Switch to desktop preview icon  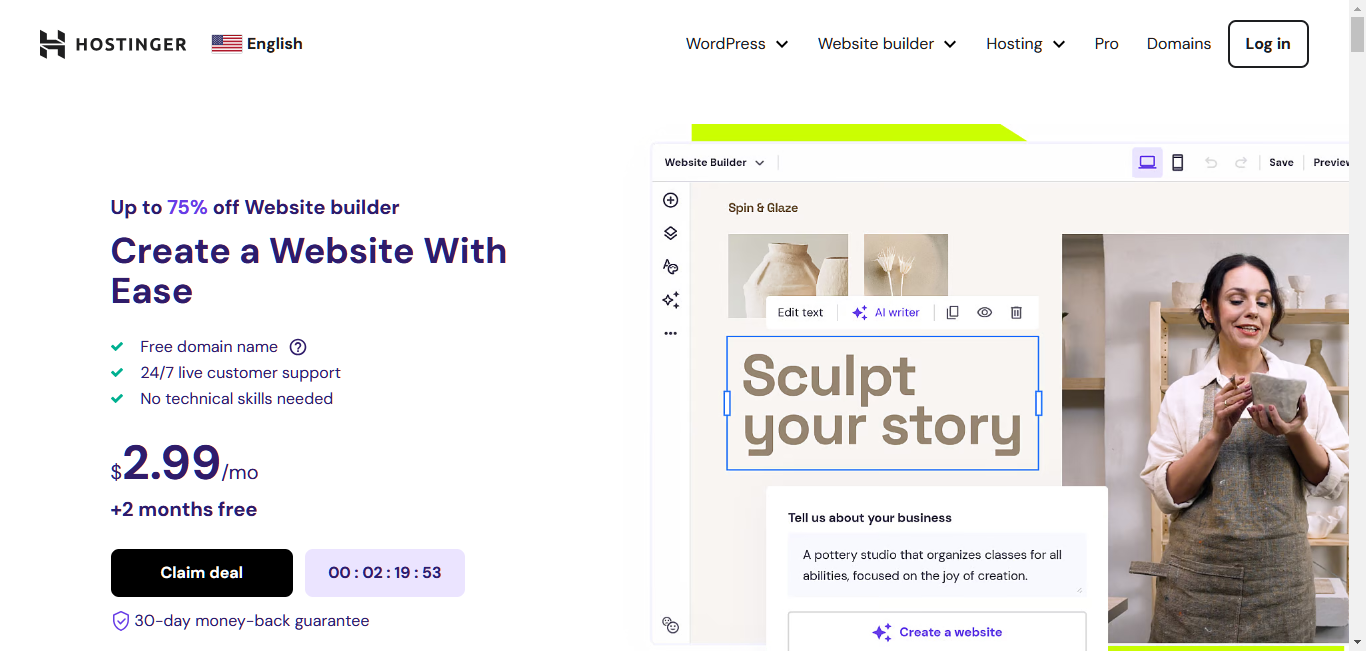(1147, 163)
